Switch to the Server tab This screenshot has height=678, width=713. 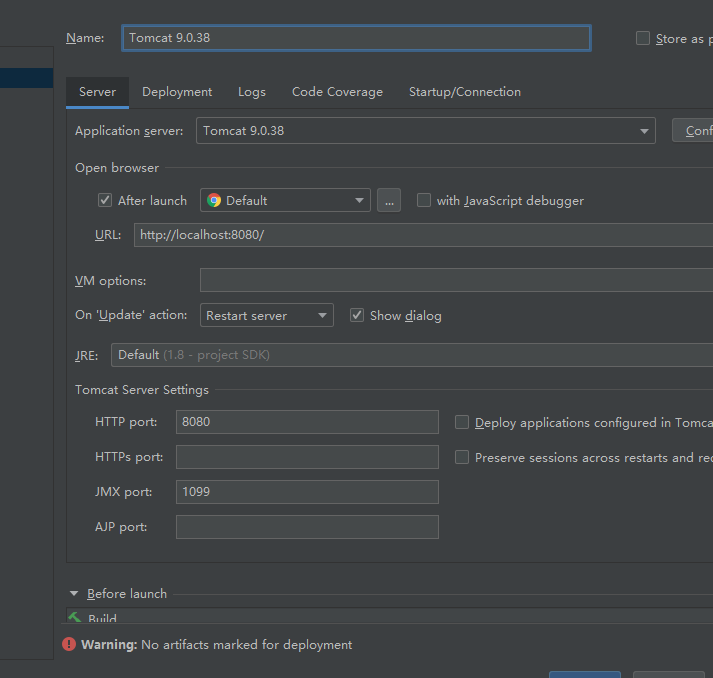point(97,92)
